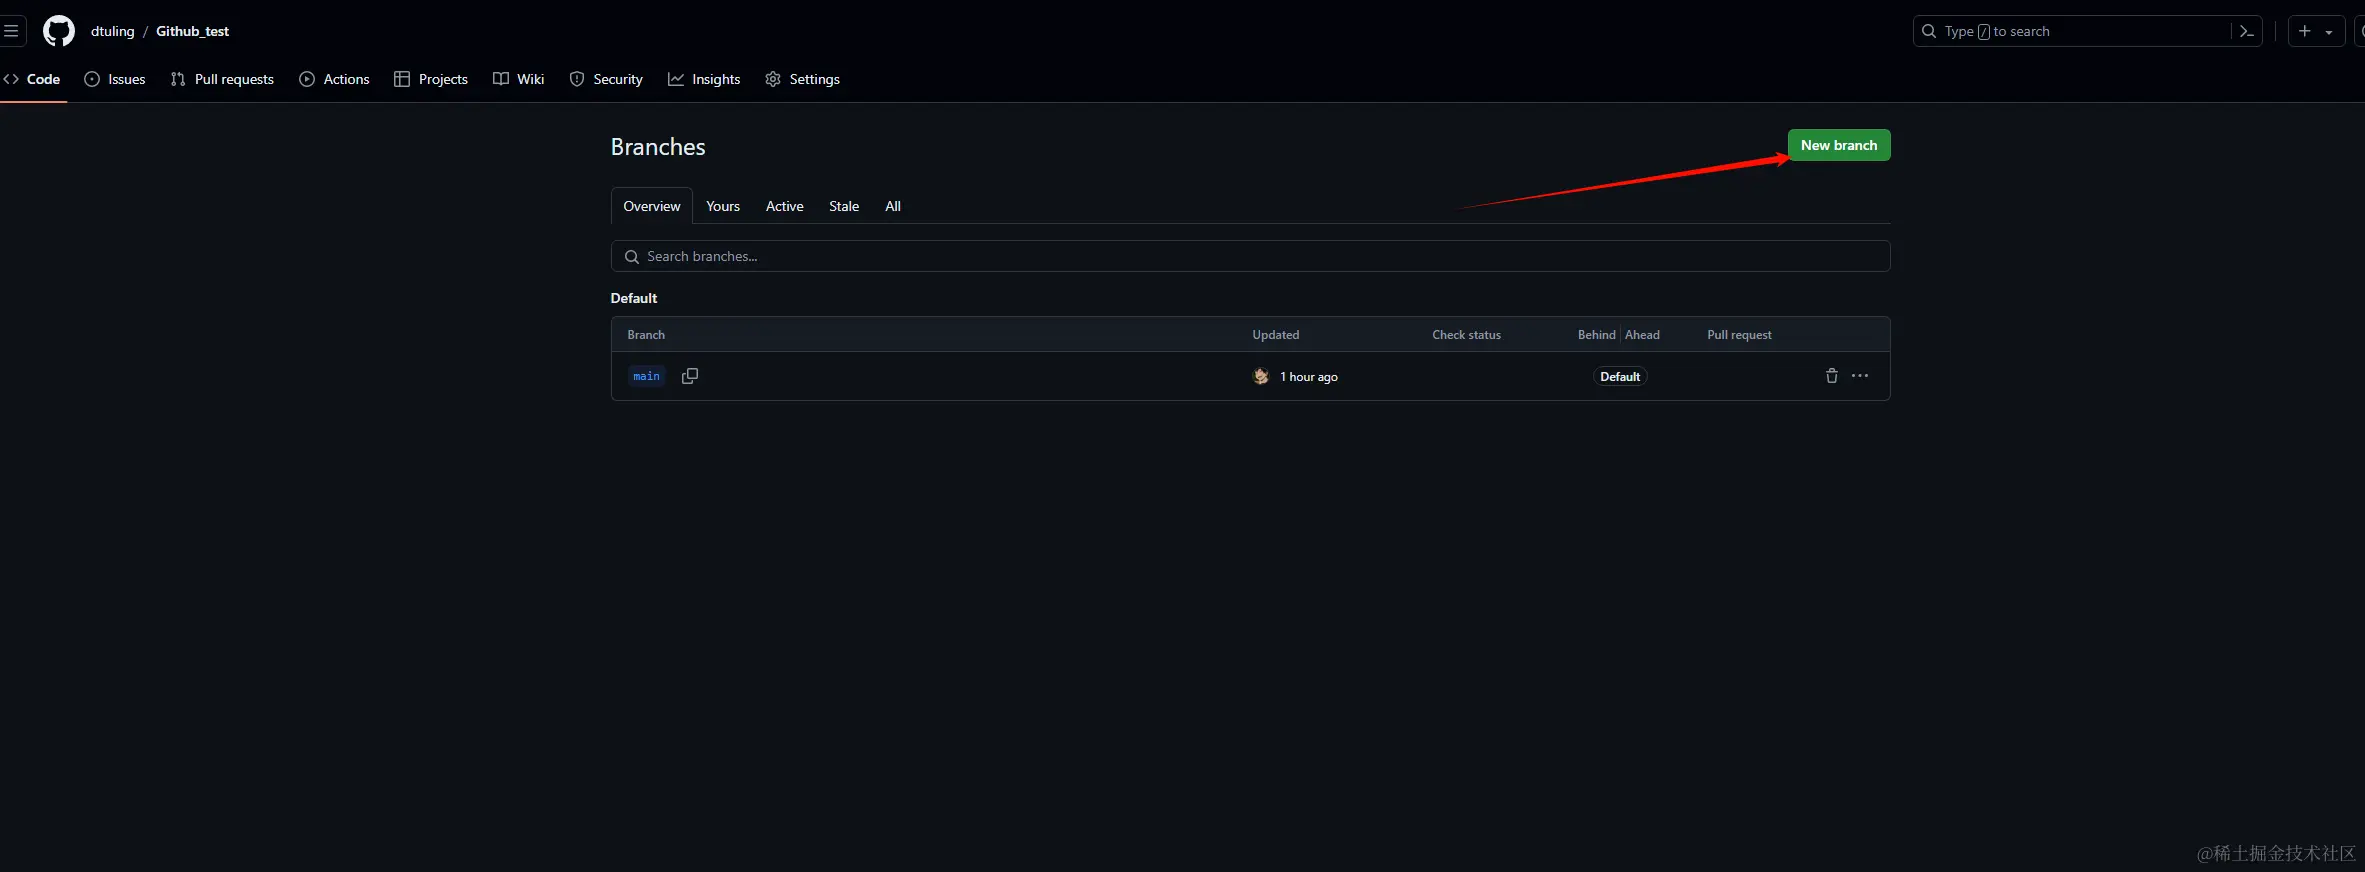Click the Check status column header
This screenshot has height=872, width=2365.
1467,335
